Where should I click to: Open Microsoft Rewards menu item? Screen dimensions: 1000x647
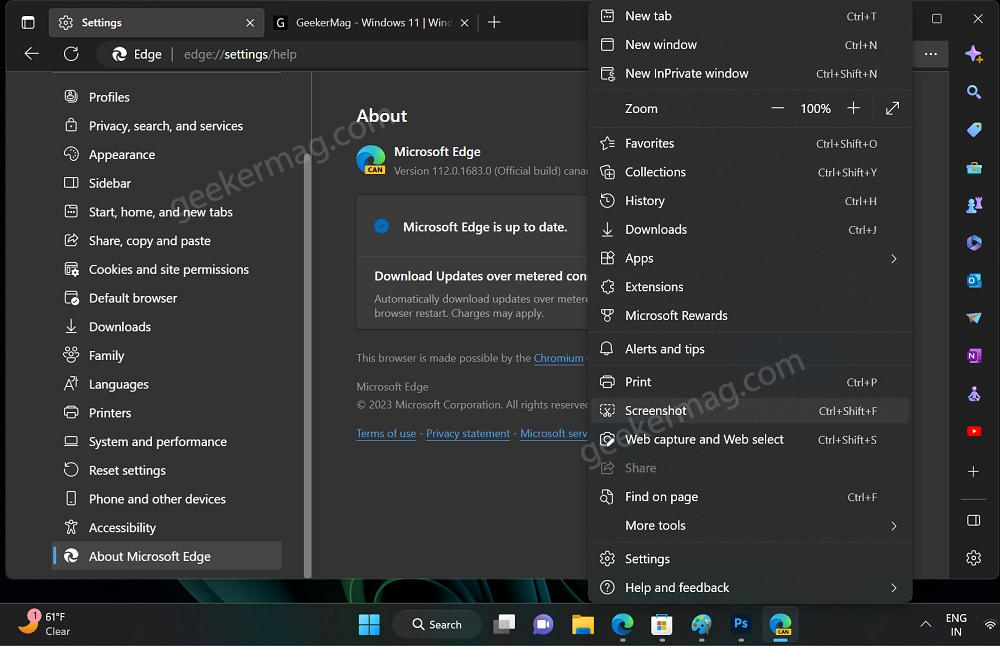click(750, 316)
